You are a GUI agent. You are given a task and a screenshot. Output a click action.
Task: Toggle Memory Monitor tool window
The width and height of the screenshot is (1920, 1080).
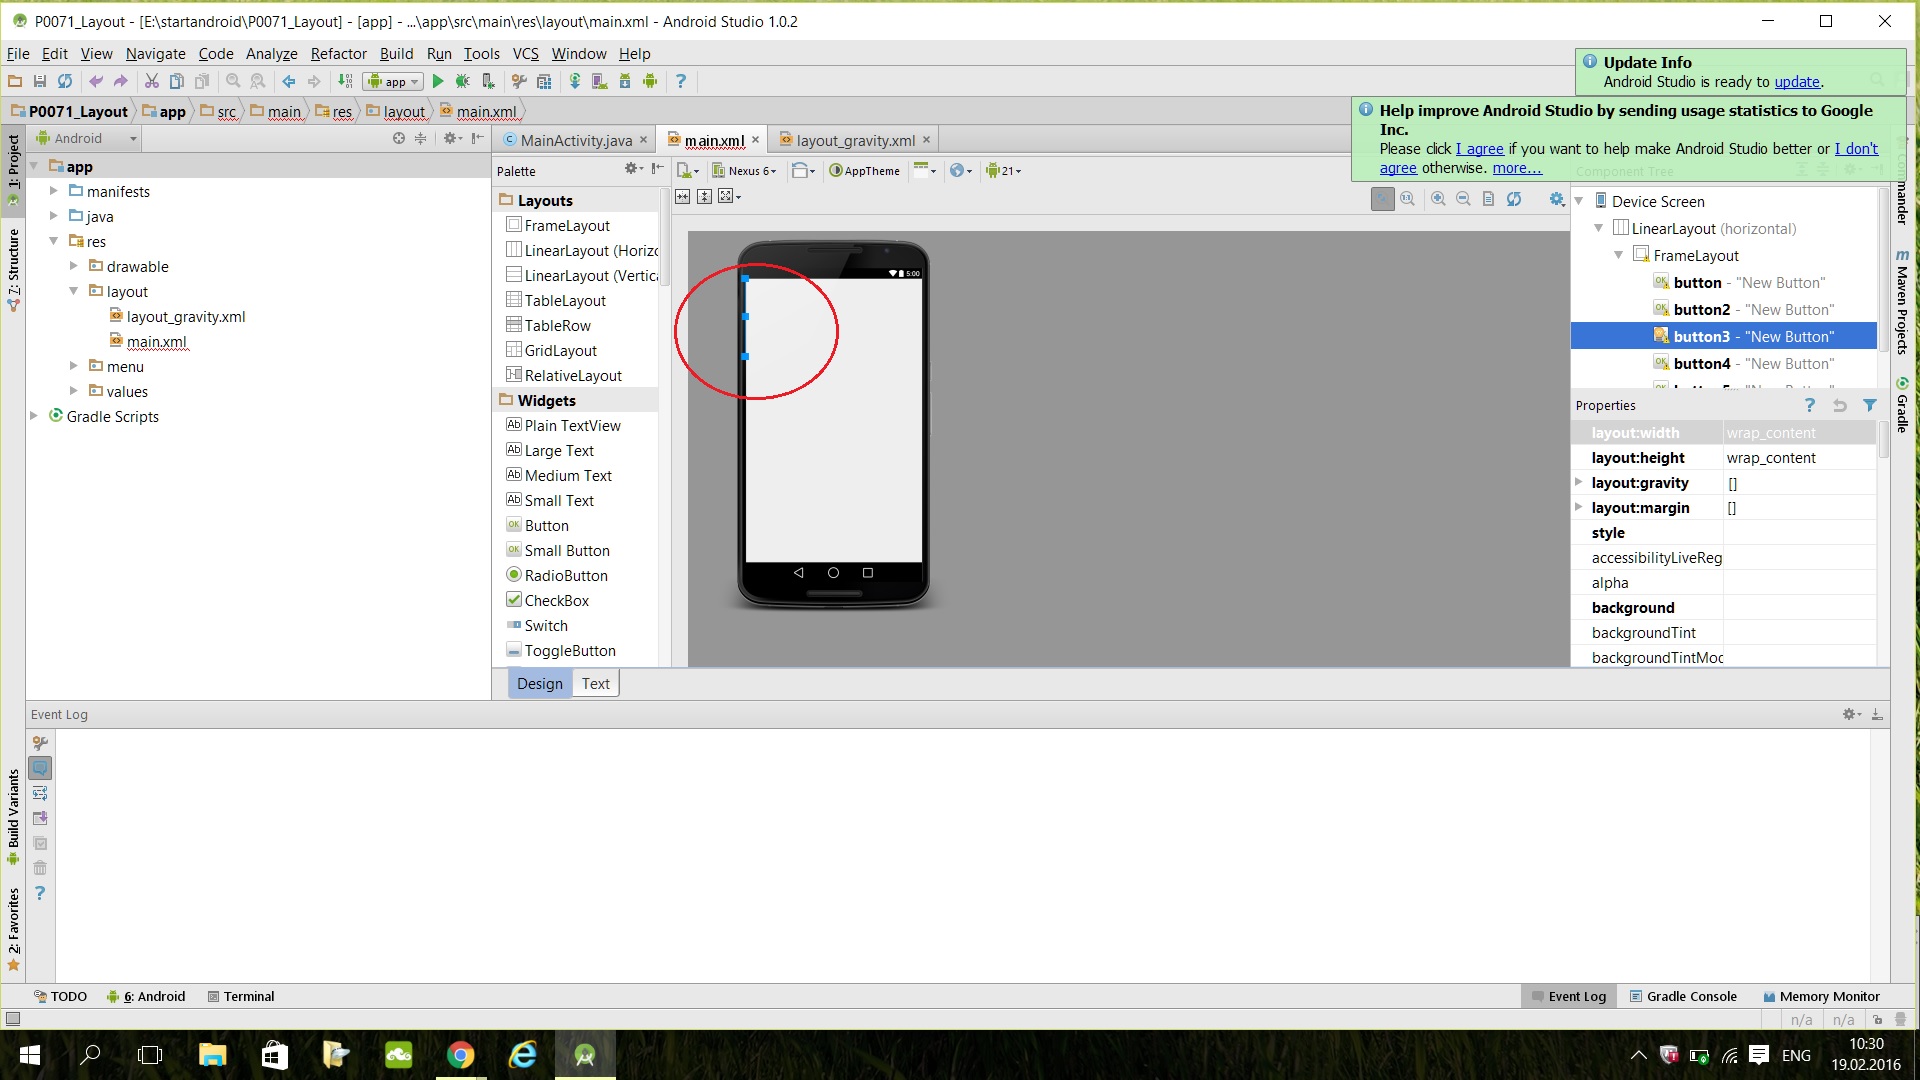[1821, 996]
